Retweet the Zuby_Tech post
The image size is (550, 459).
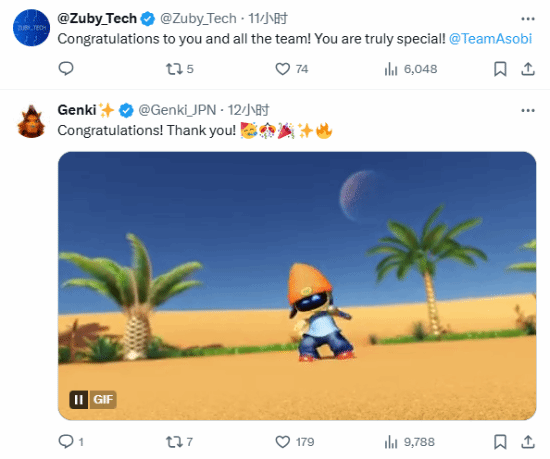[x=179, y=69]
